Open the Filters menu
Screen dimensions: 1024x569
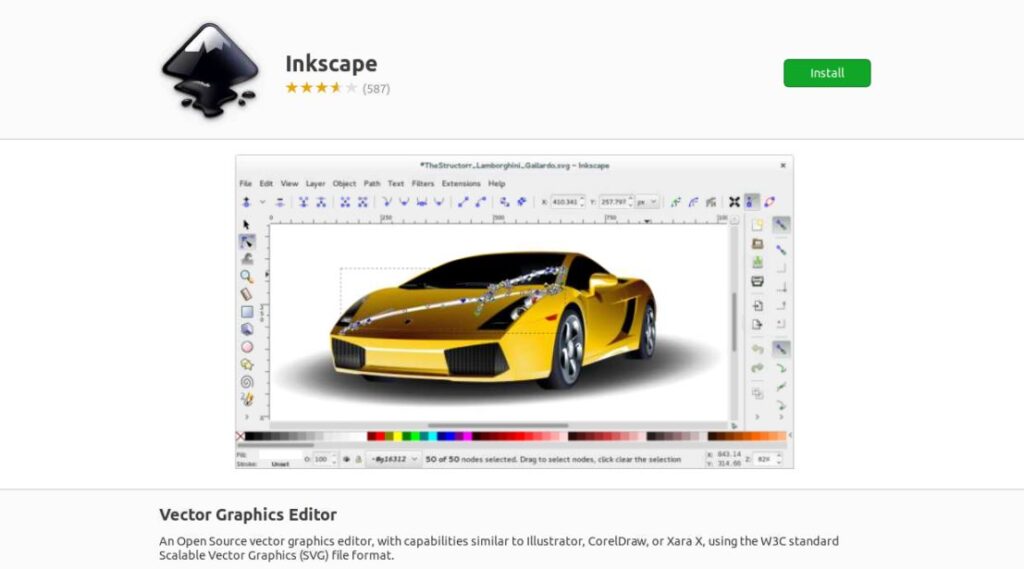pos(423,184)
